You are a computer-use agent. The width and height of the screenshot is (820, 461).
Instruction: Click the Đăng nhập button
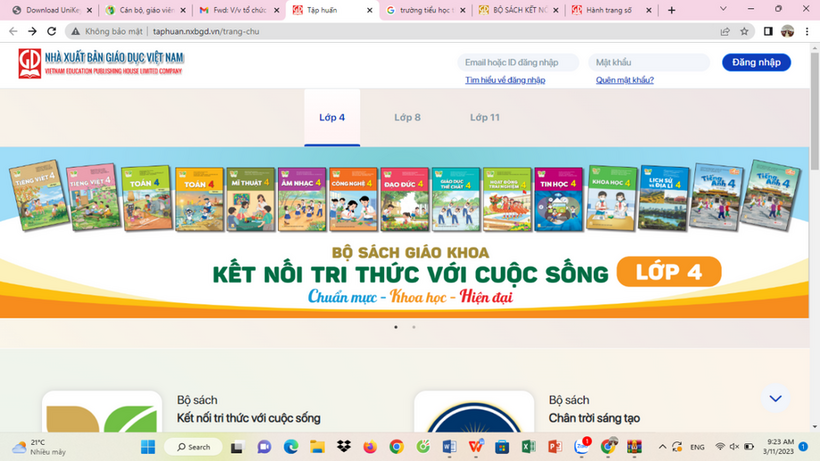[756, 62]
